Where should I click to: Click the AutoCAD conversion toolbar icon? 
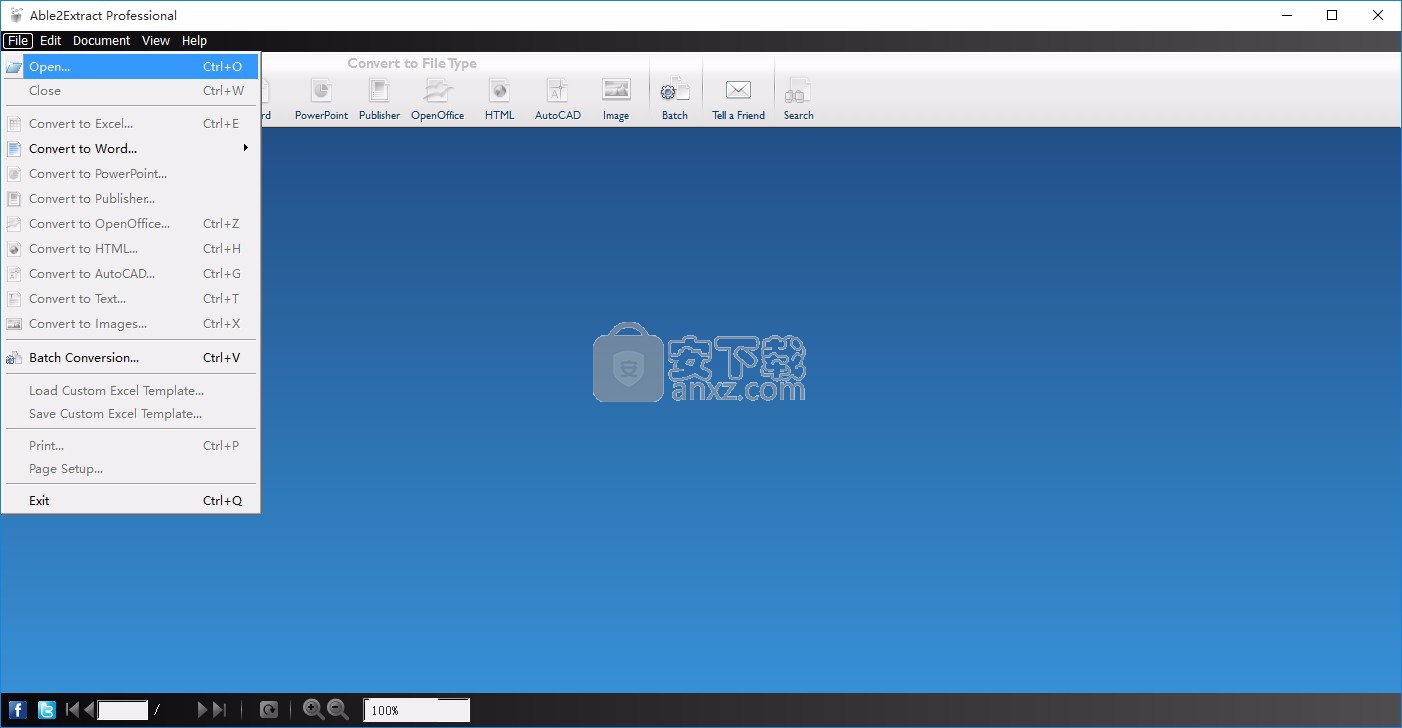coord(557,91)
